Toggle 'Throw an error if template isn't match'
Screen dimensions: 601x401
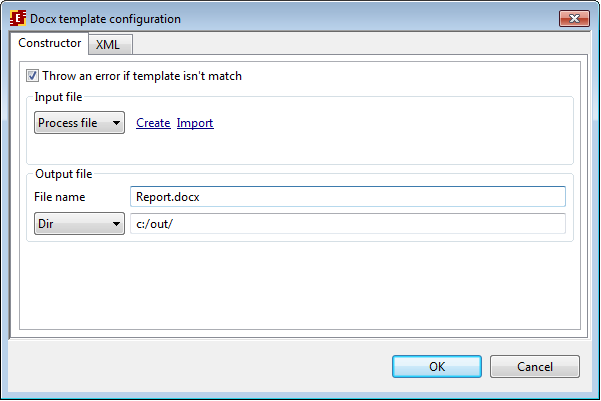coord(33,75)
